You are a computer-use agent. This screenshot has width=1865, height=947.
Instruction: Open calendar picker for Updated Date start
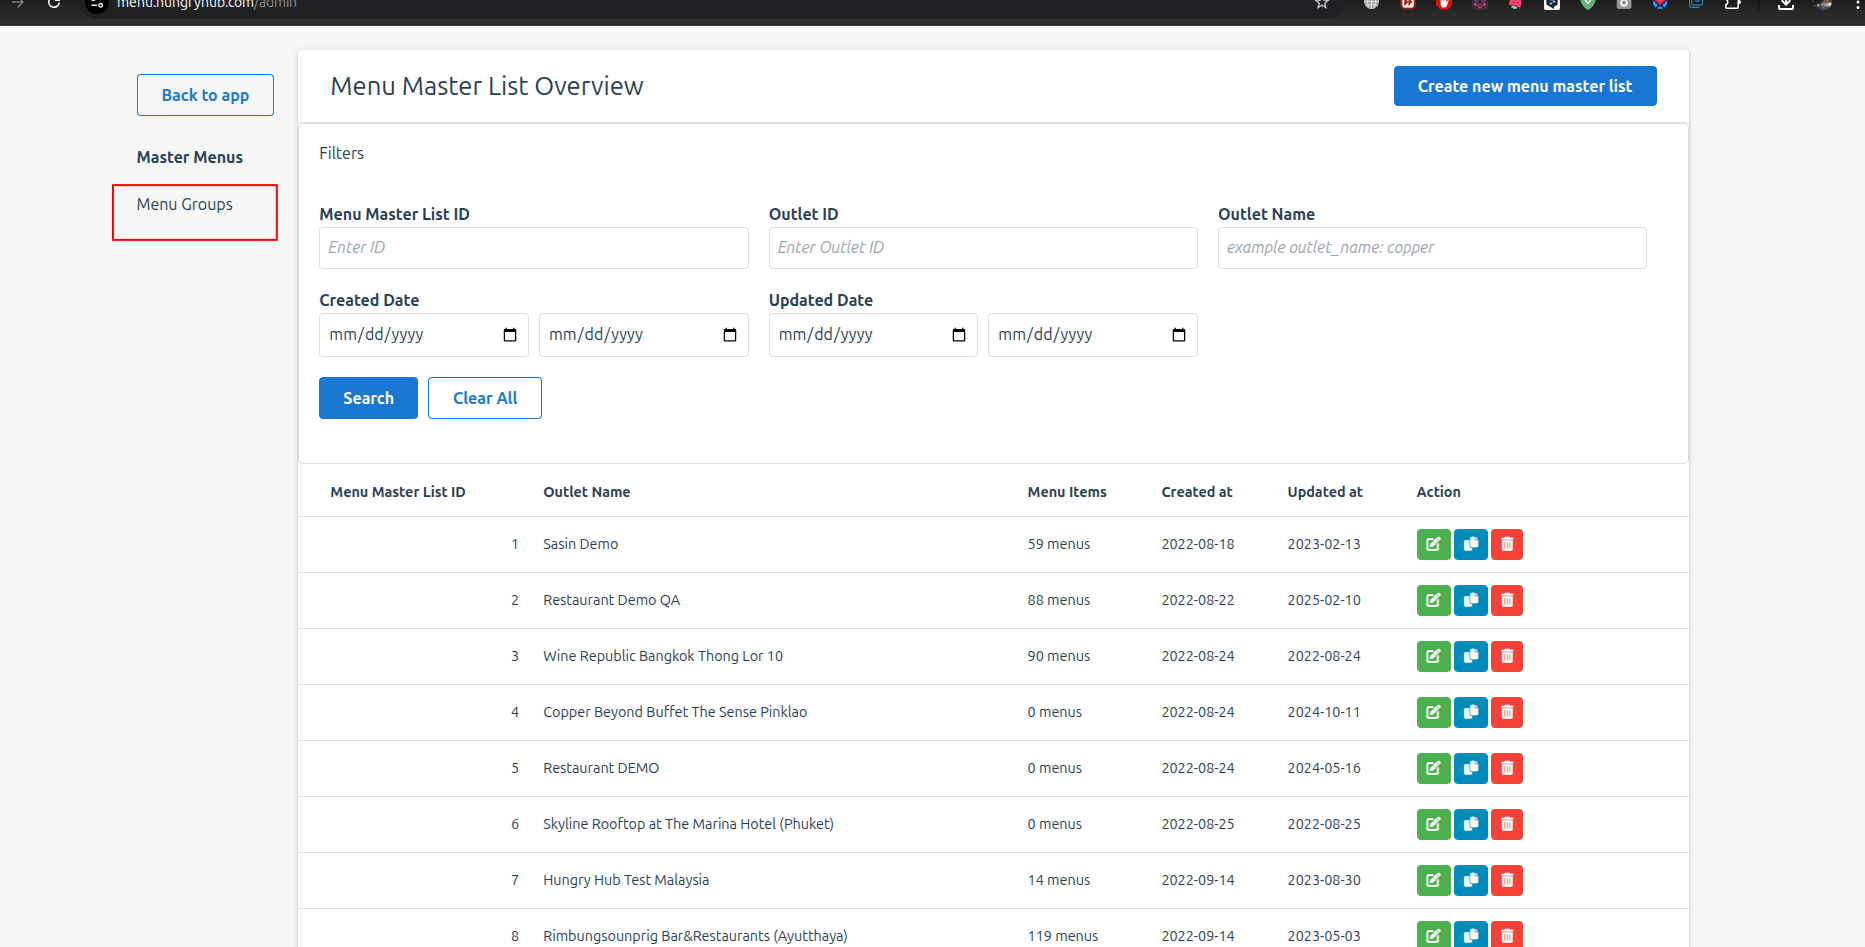959,335
